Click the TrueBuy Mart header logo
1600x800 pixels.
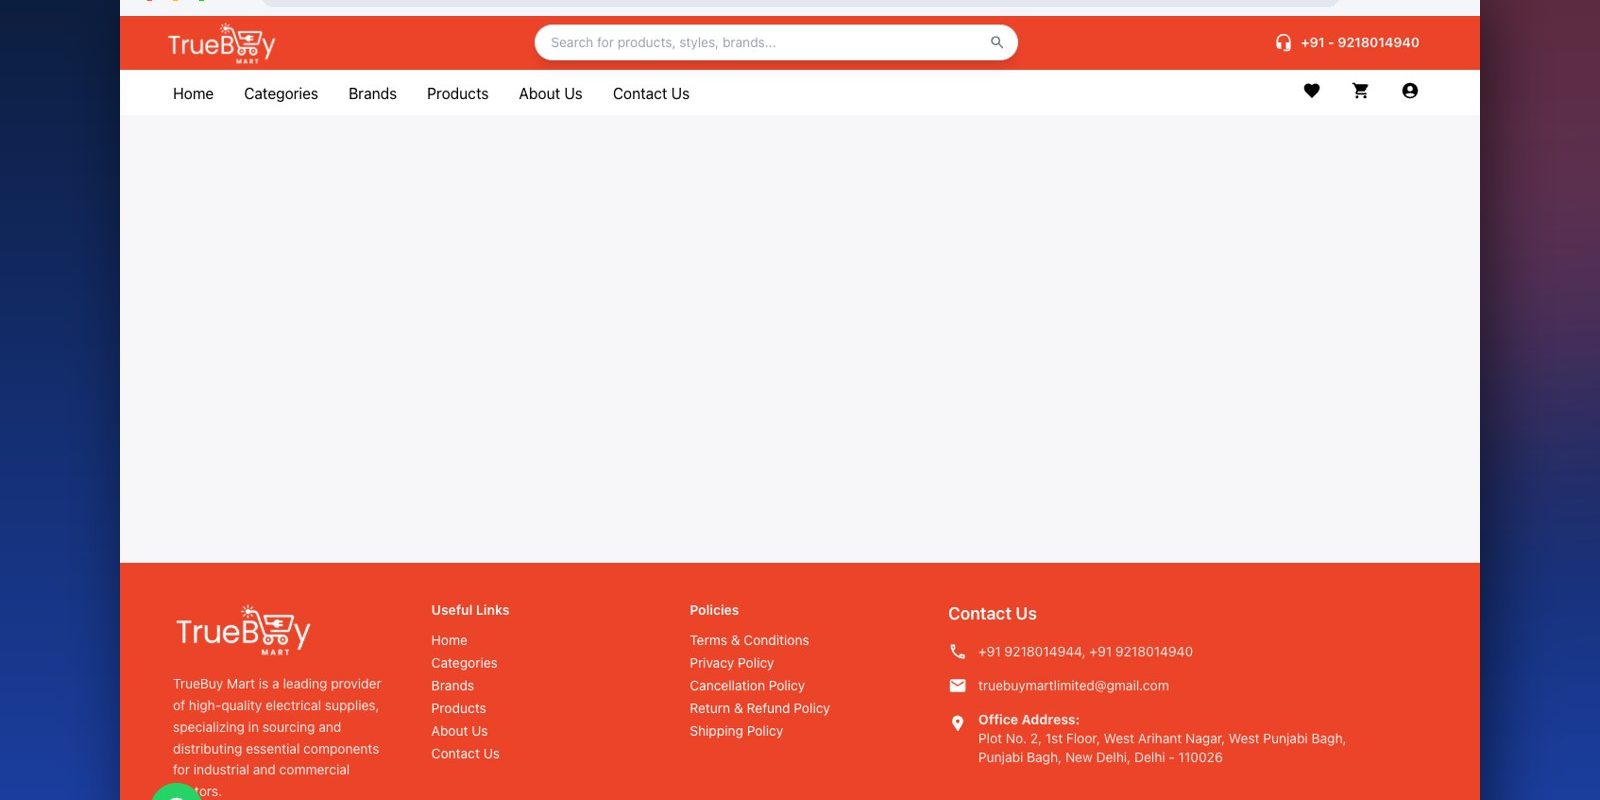pyautogui.click(x=221, y=44)
